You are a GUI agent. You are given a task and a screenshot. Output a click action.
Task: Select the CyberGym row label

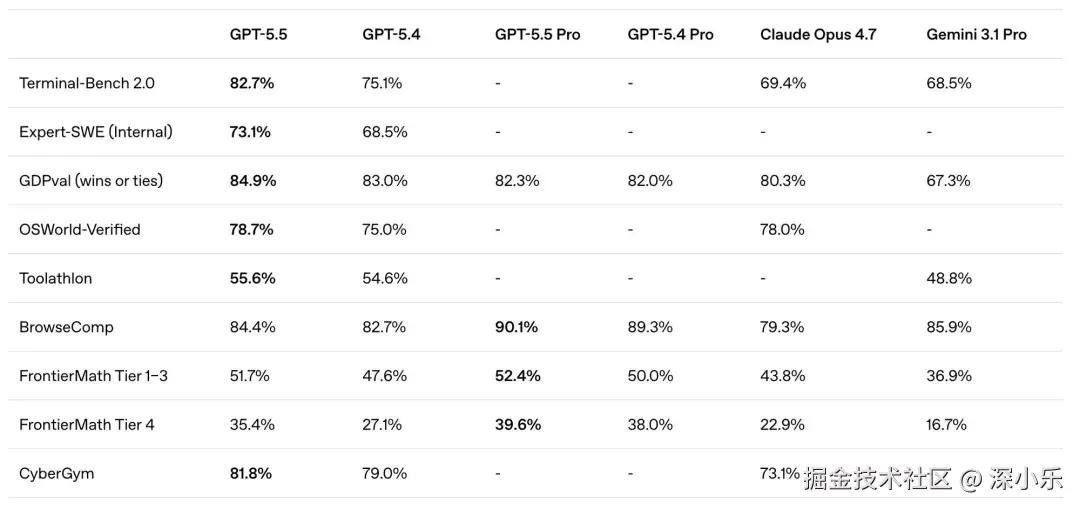coord(56,473)
